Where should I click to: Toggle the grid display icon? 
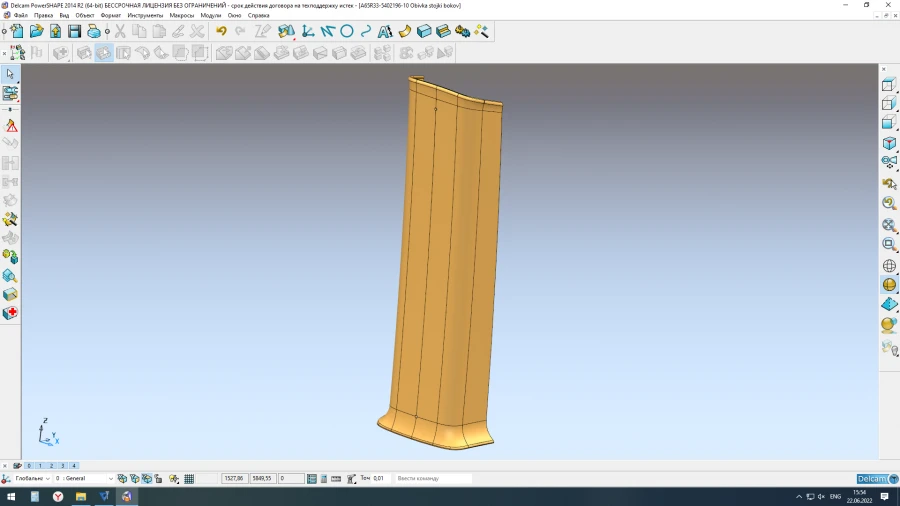tap(189, 479)
